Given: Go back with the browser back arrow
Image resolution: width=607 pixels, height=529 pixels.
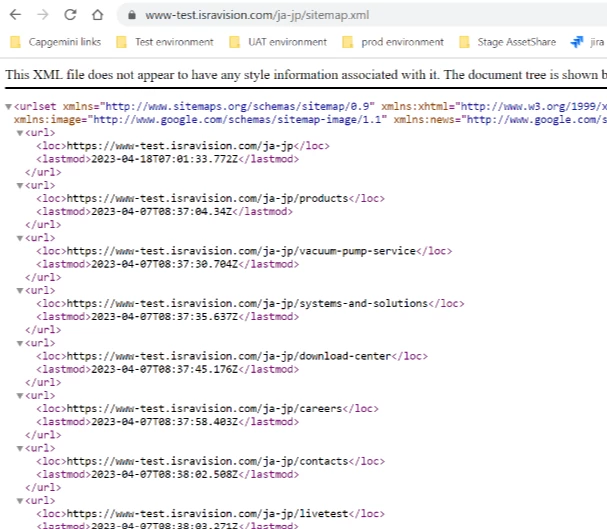Looking at the screenshot, I should pos(15,15).
